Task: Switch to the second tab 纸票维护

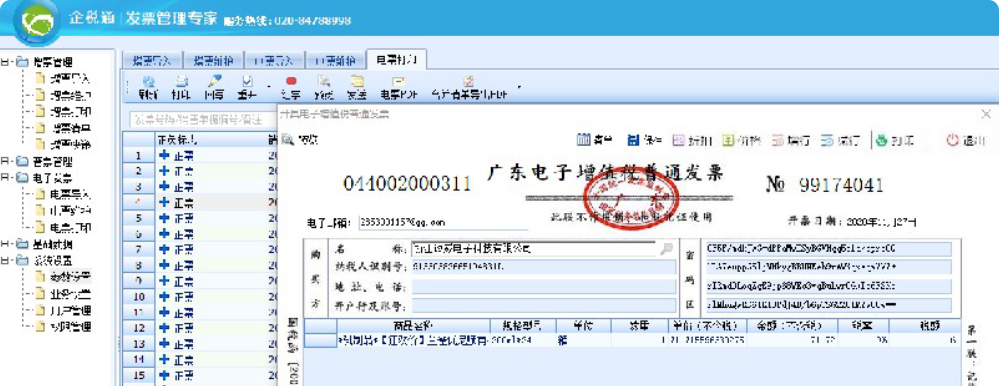Action: (x=213, y=61)
